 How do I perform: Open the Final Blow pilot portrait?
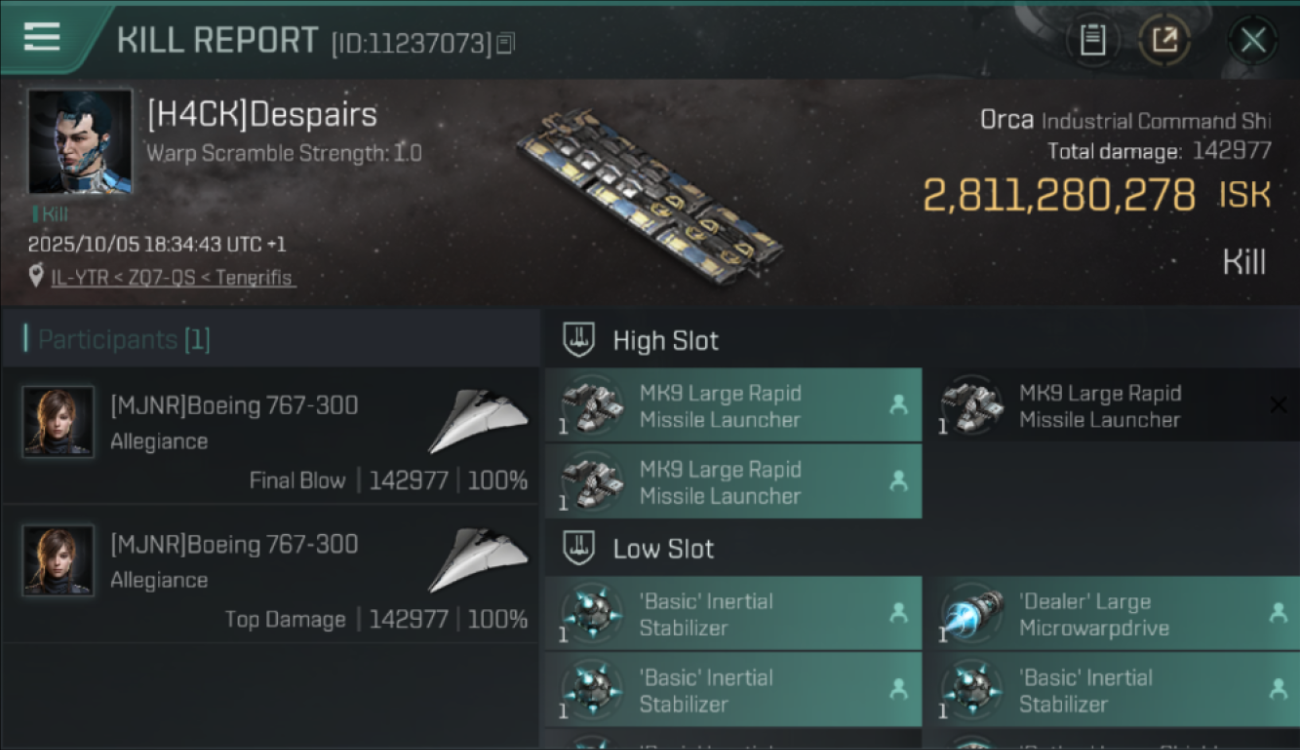[58, 422]
